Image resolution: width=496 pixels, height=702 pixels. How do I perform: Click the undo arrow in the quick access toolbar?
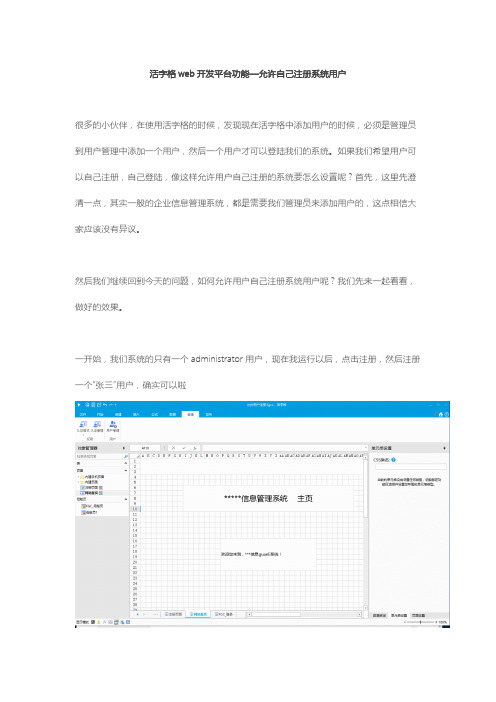coord(104,405)
